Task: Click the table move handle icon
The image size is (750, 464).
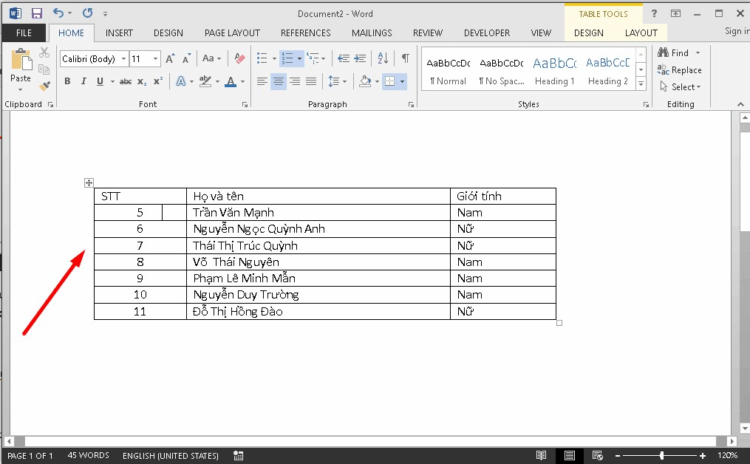Action: pos(89,182)
